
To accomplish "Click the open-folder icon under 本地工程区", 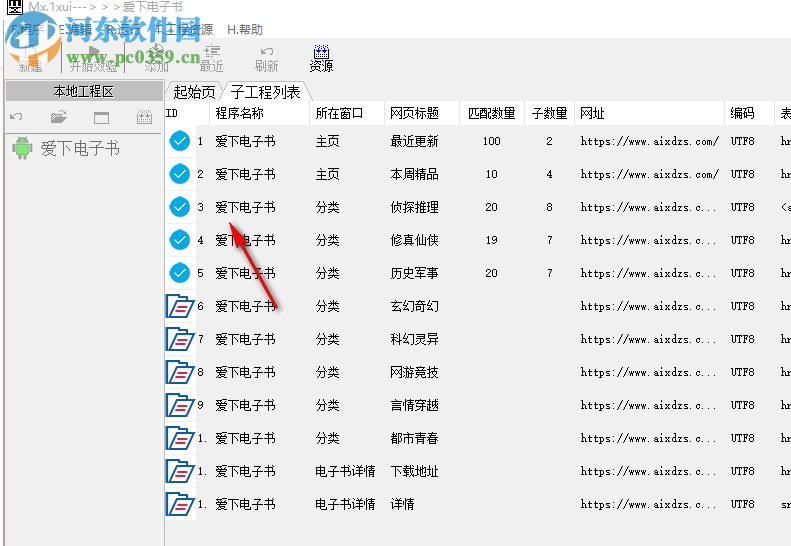I will (59, 117).
